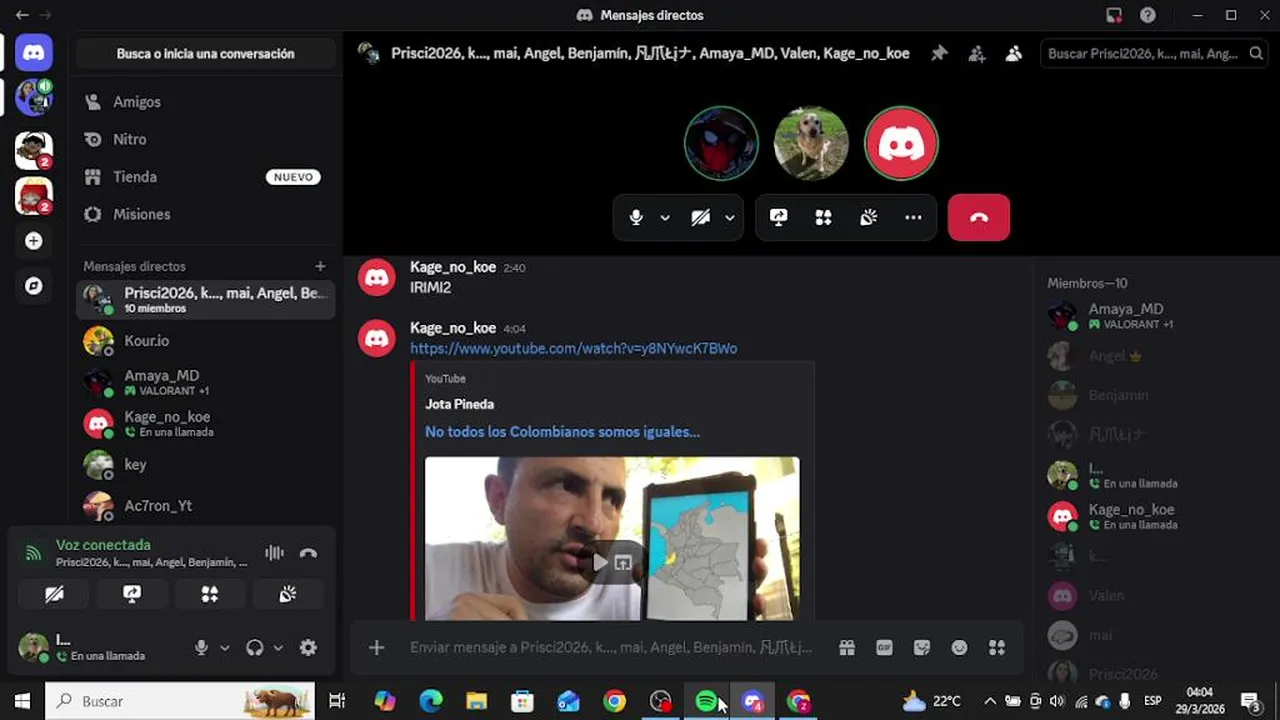Click 'Busca o inicia una conversación' button
Screen dimensions: 1280x720
click(x=205, y=54)
